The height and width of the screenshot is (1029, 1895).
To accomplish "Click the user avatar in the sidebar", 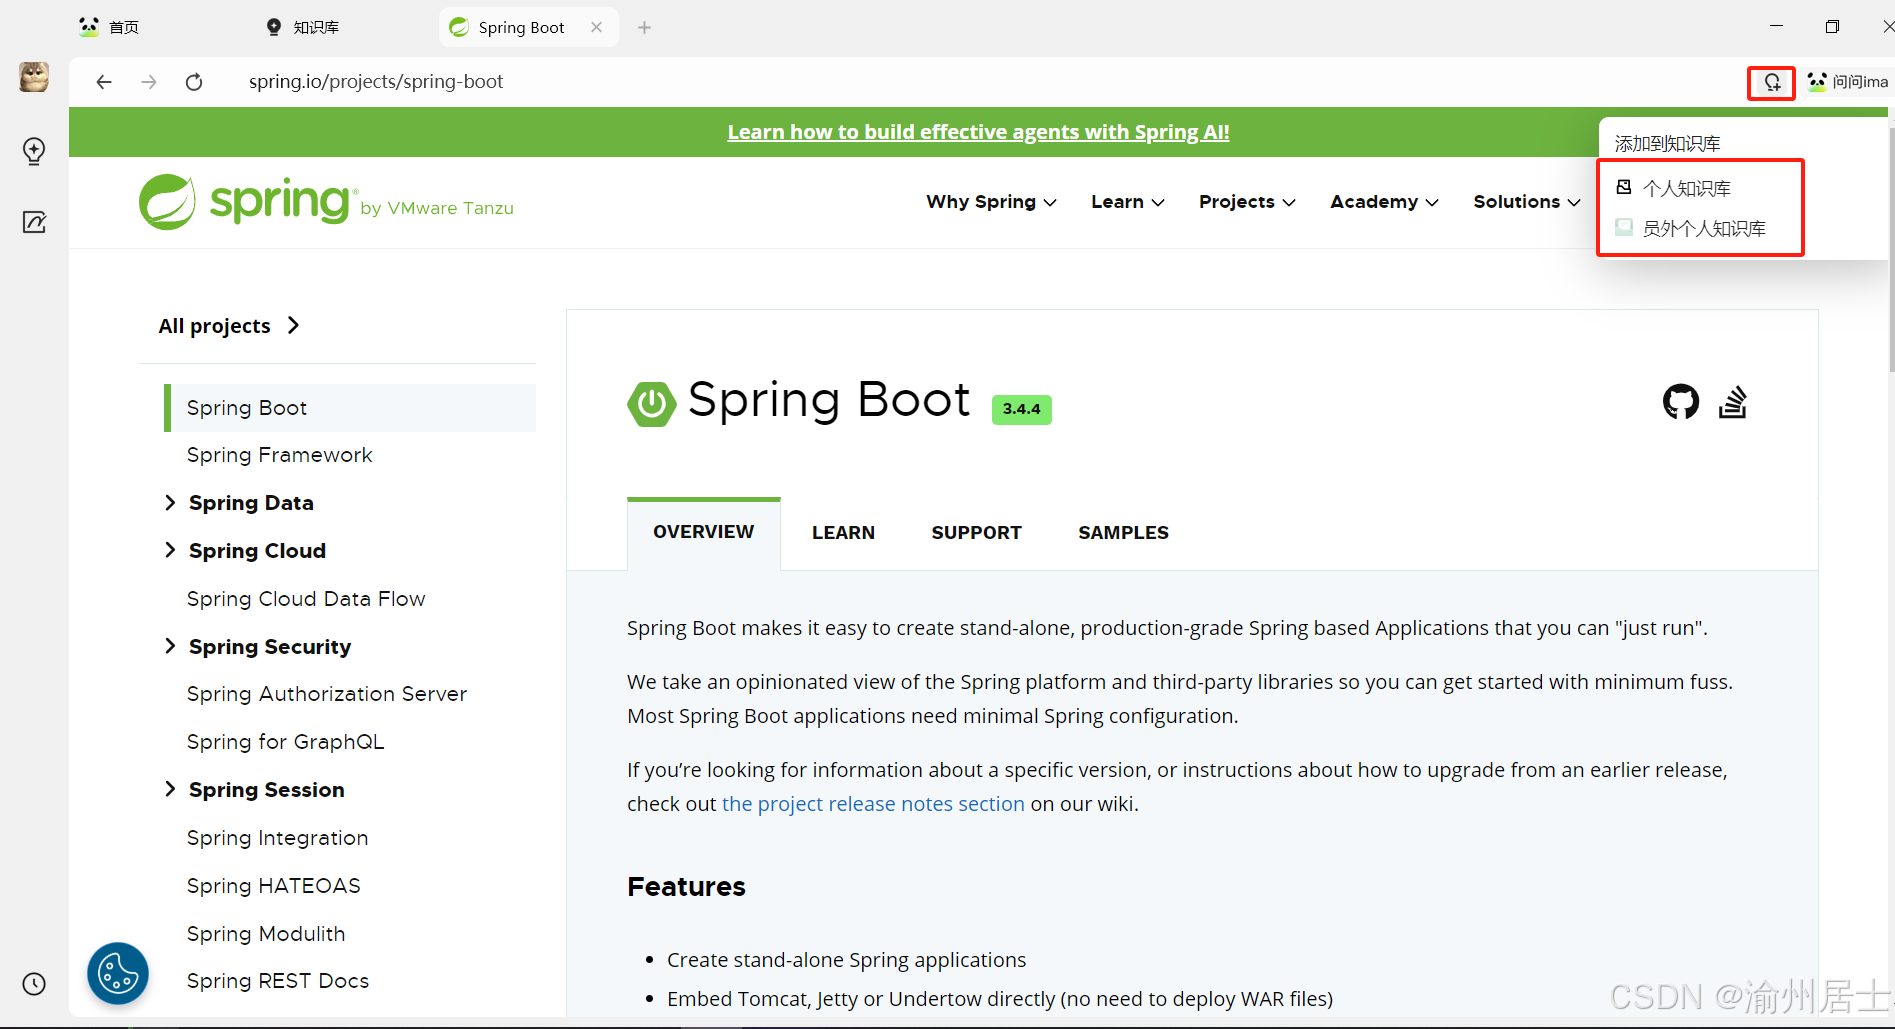I will coord(34,77).
